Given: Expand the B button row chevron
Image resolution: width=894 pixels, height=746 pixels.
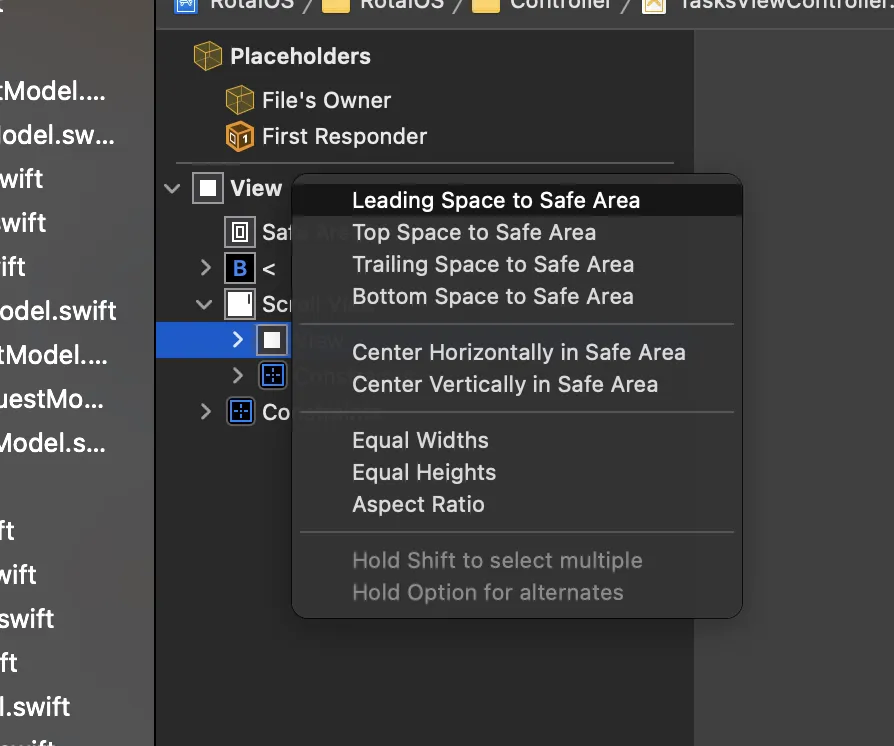Looking at the screenshot, I should coord(206,268).
